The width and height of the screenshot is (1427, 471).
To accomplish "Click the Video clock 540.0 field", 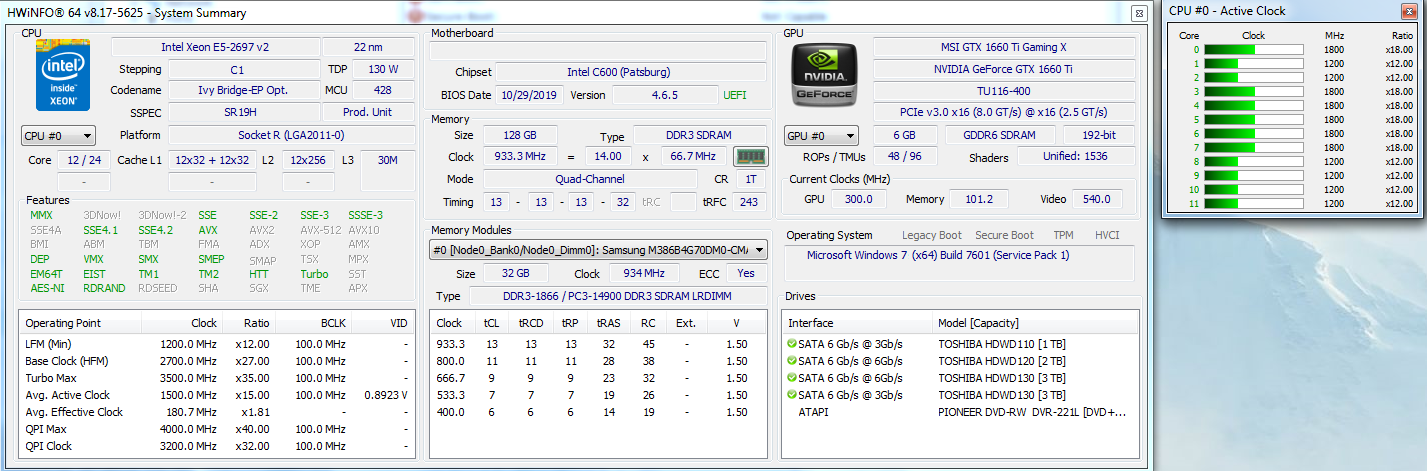I will pos(1097,199).
